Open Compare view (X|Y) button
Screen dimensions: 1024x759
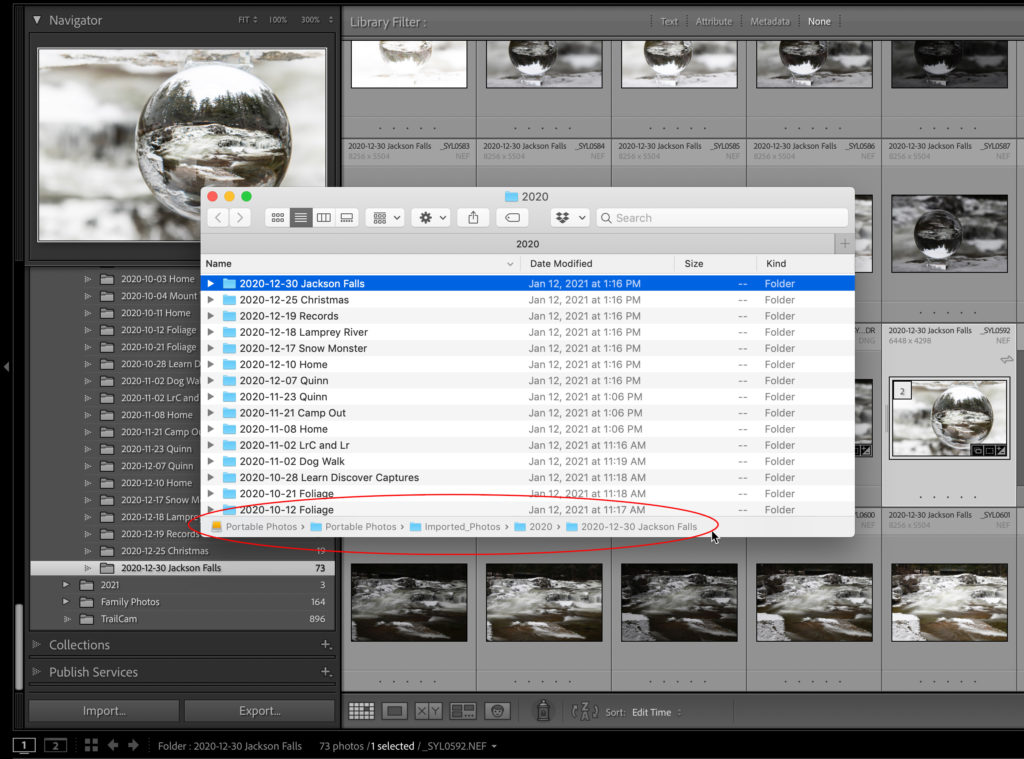click(x=428, y=711)
